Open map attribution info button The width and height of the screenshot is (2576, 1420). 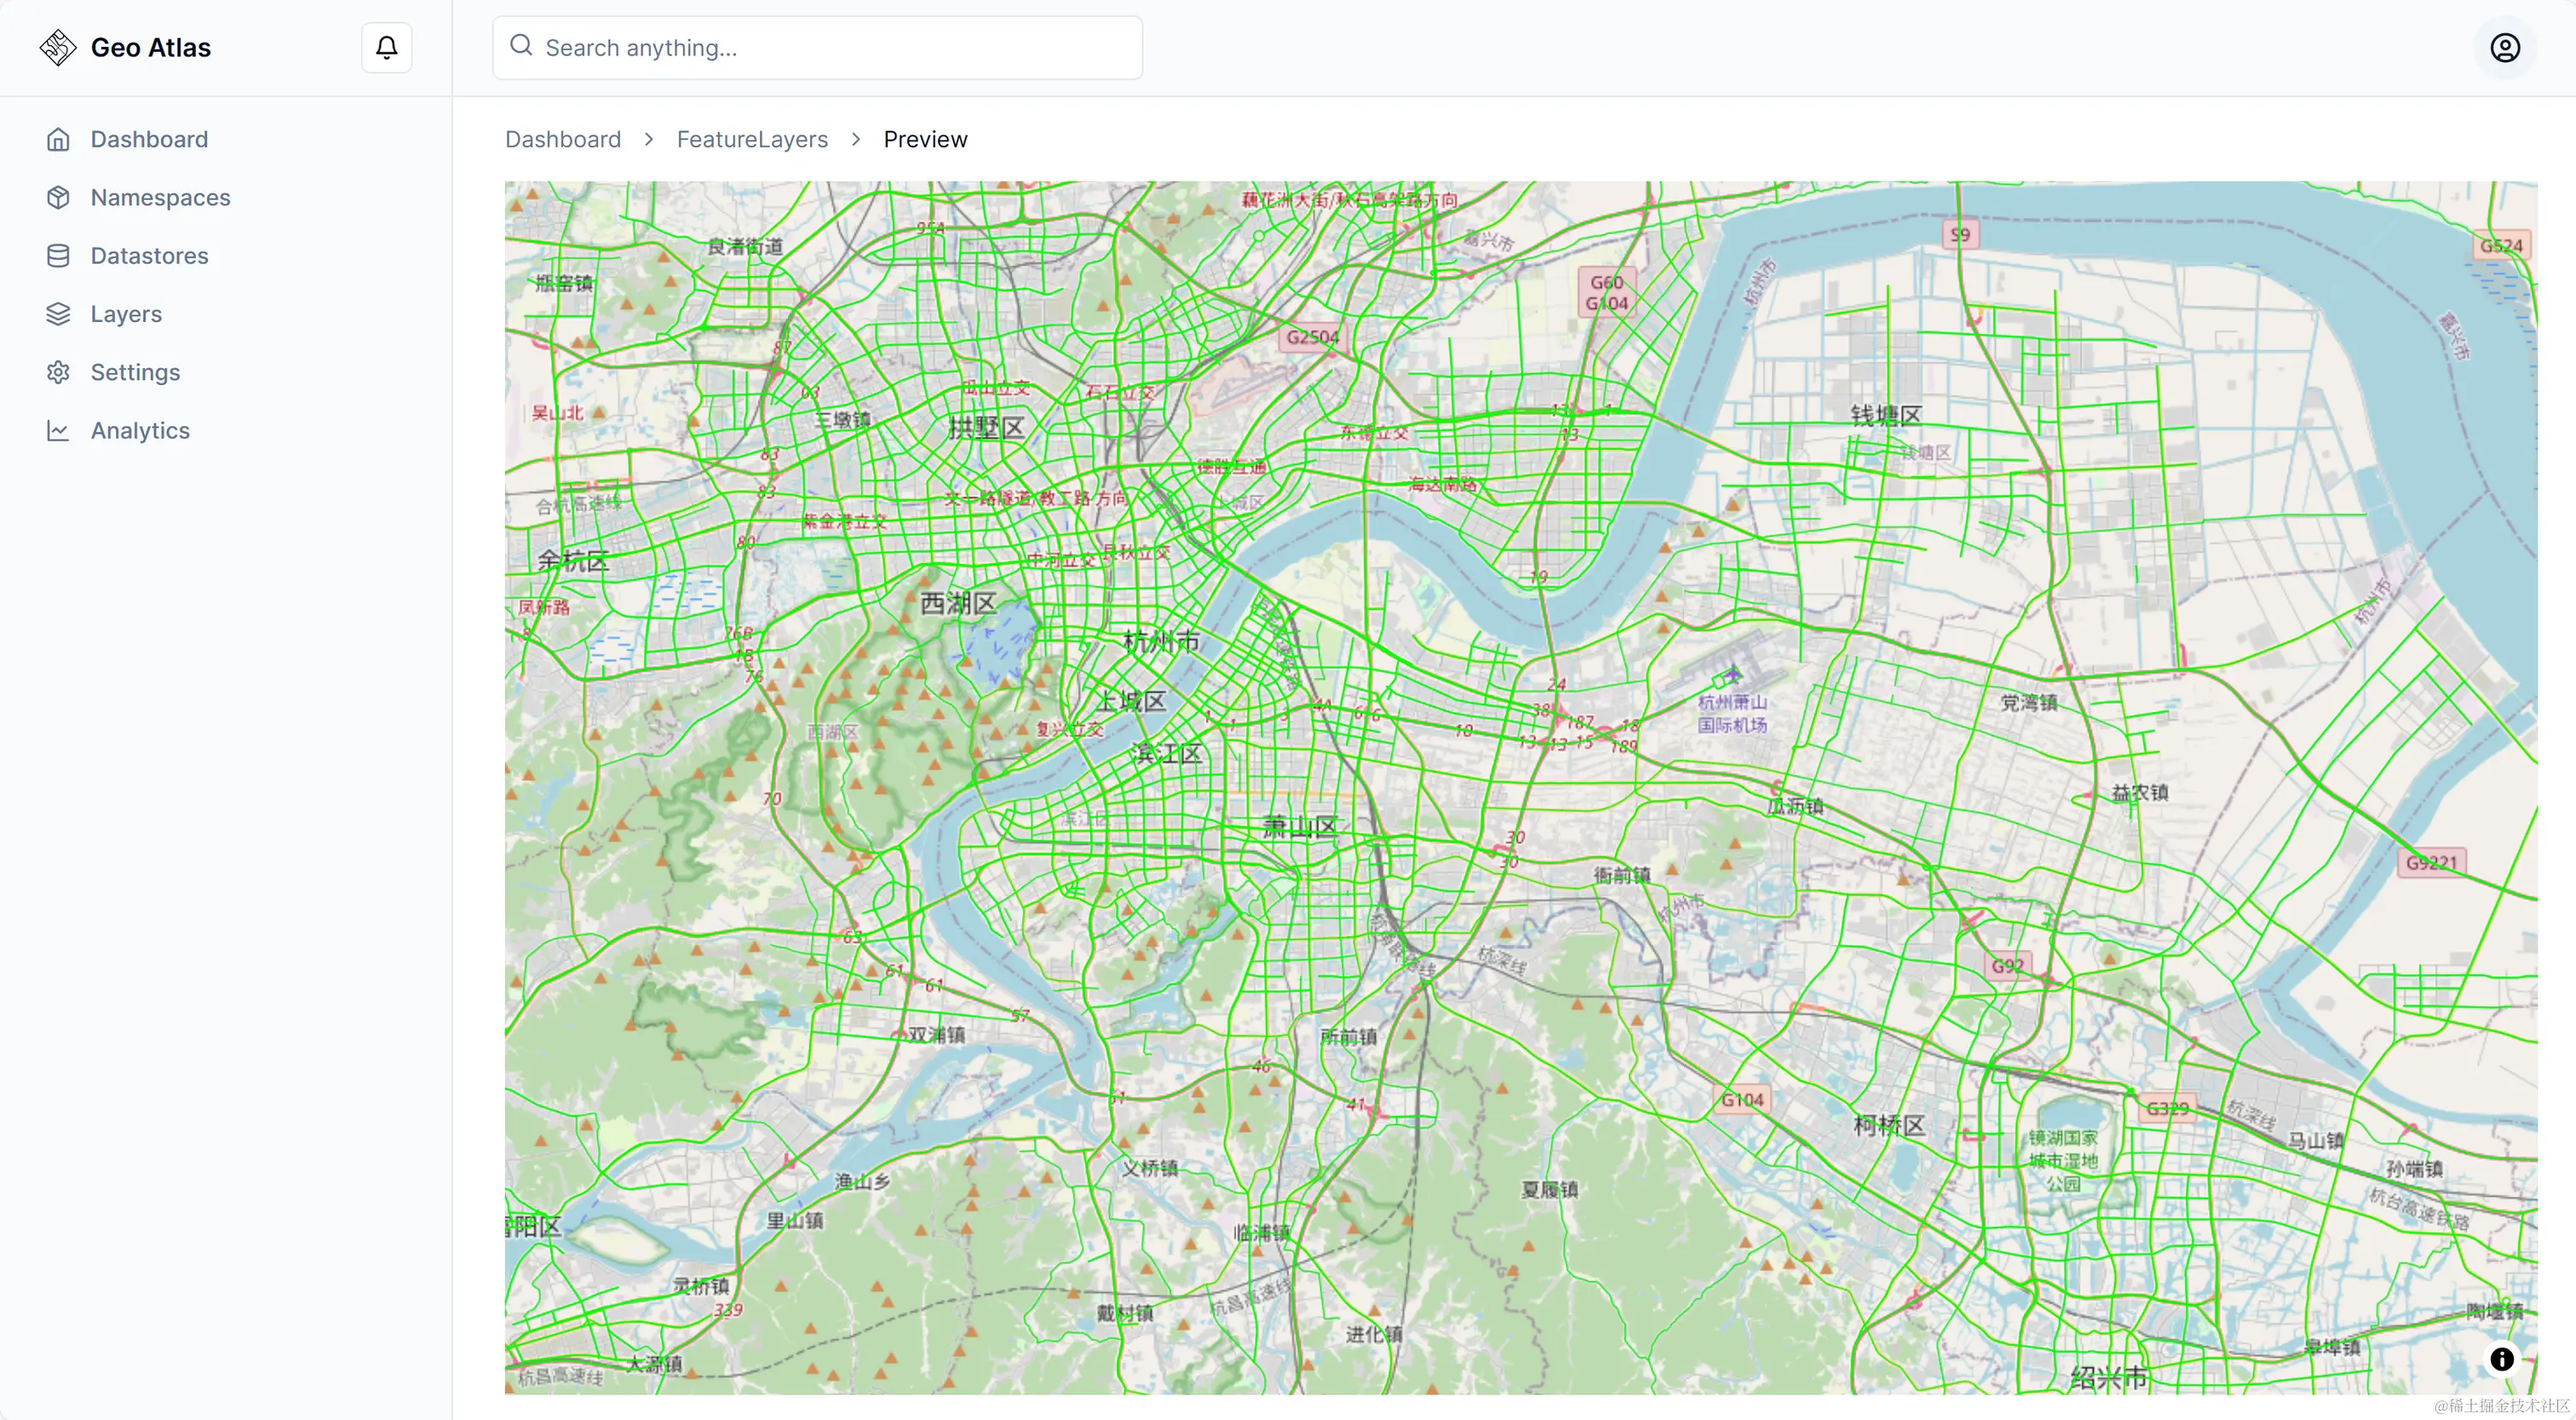[x=2501, y=1359]
